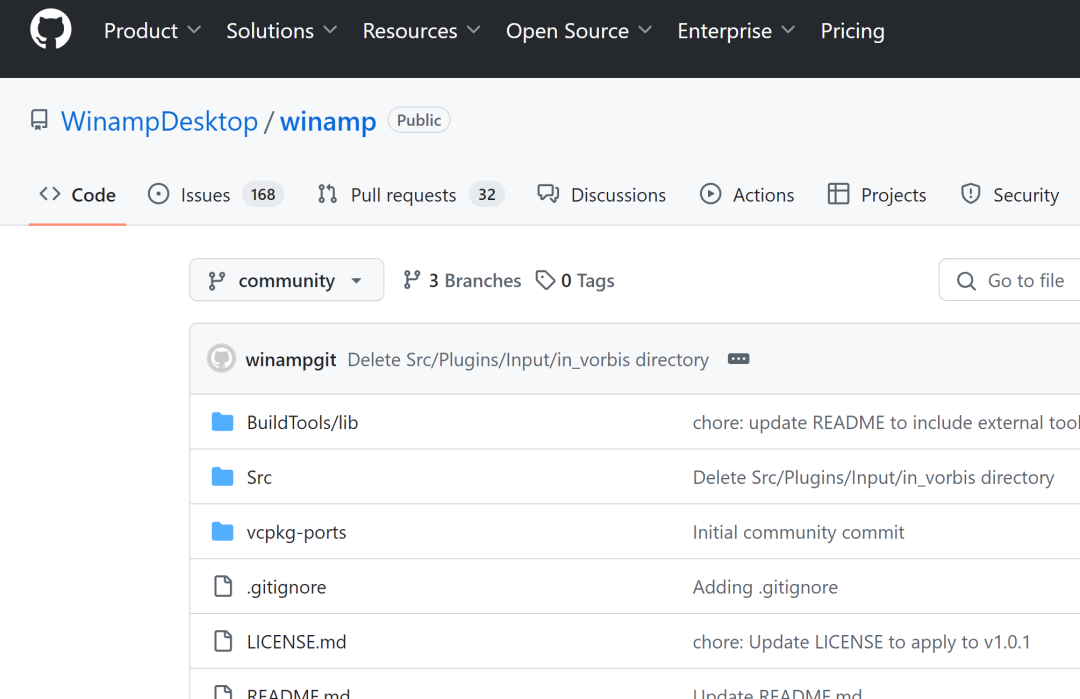Click the Issues circle-dot icon

158,194
